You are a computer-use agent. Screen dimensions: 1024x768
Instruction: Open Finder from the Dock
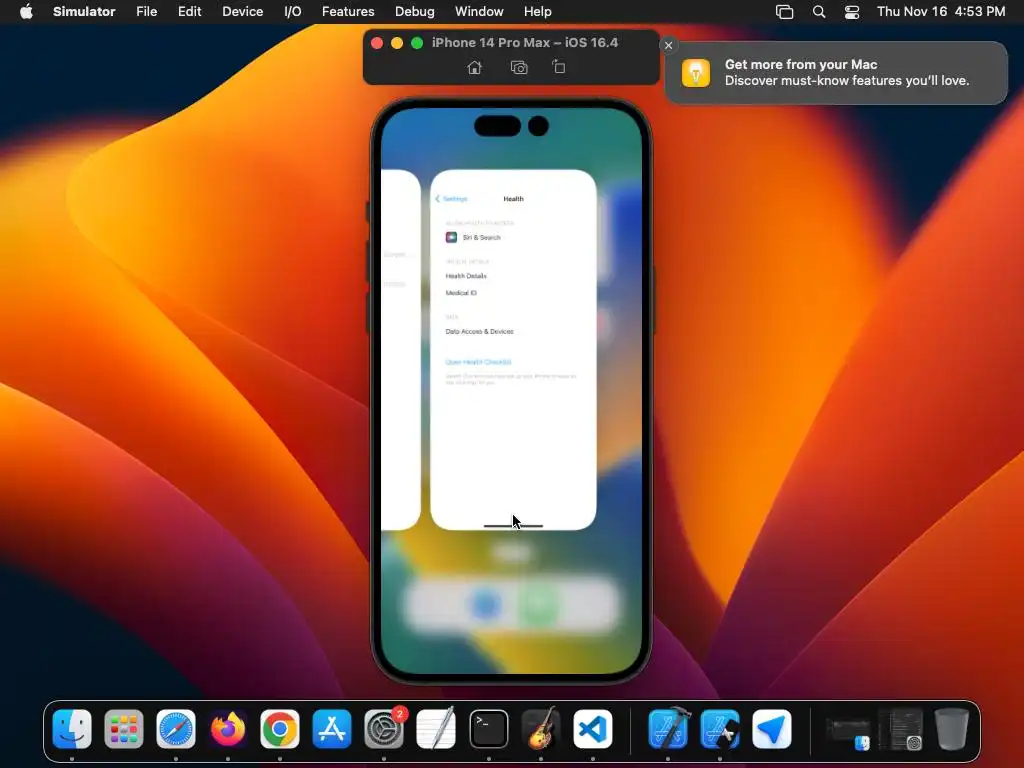tap(72, 729)
